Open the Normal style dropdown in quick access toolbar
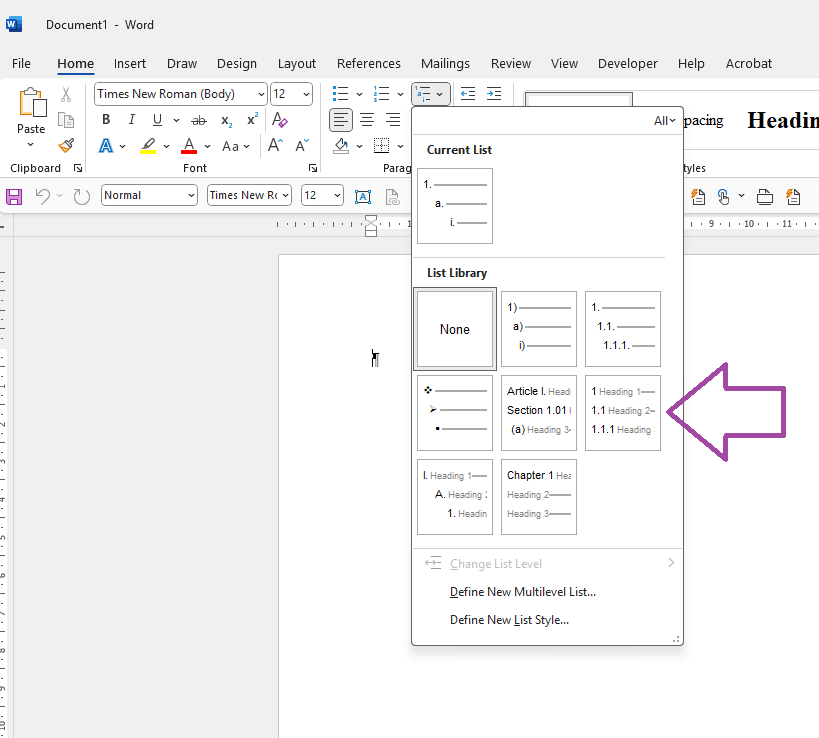819x738 pixels. click(191, 196)
